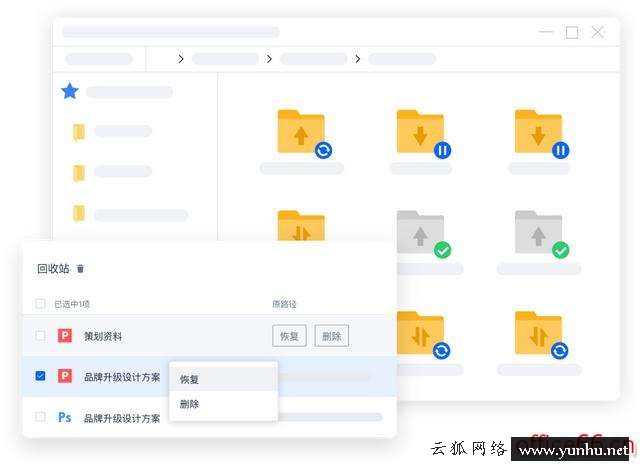
Task: Click the 恢复 button on 策划资料 row
Action: [289, 336]
